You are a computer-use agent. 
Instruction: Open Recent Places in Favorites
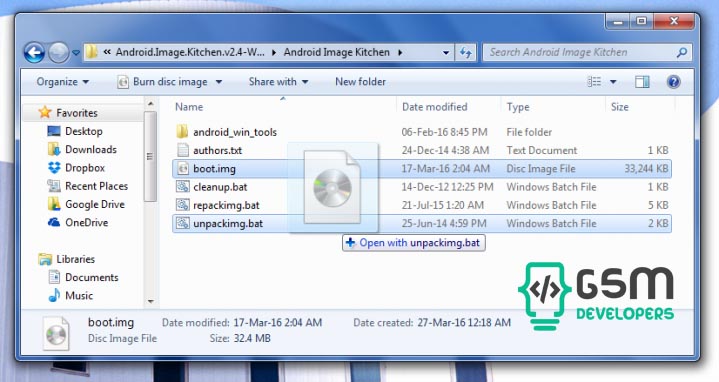coord(96,186)
